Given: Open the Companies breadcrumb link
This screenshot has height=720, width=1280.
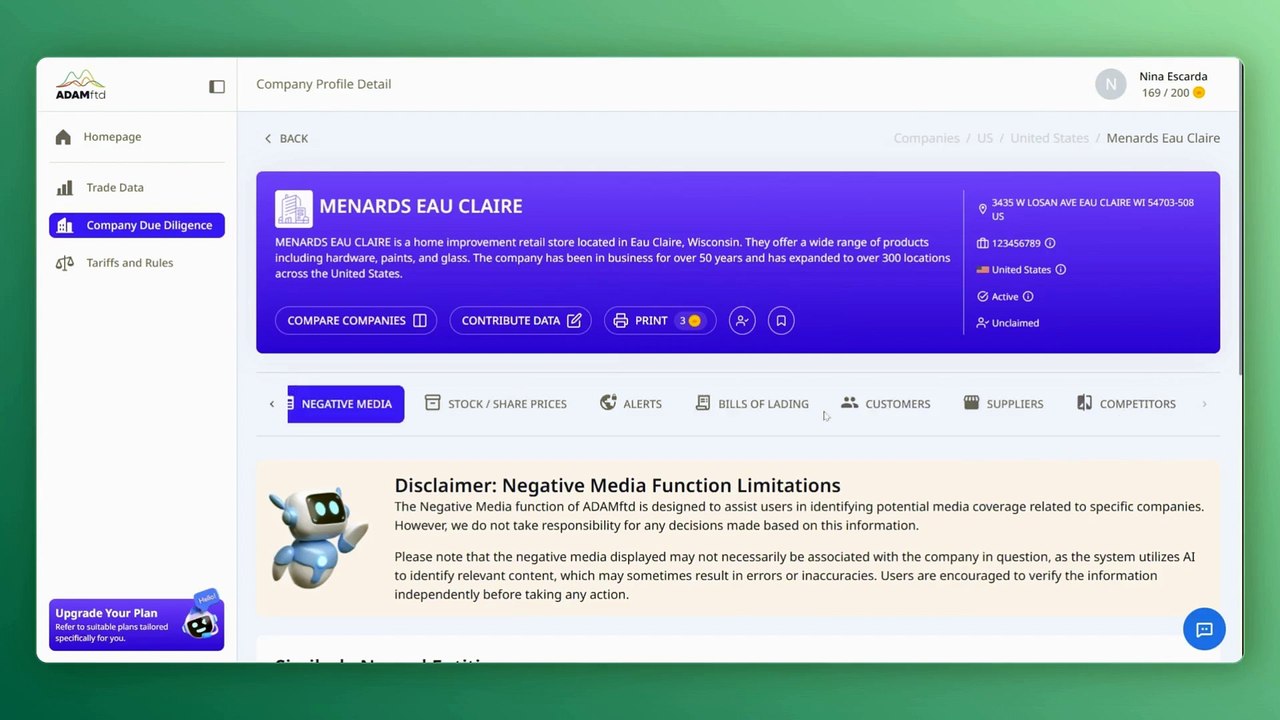Looking at the screenshot, I should coord(926,138).
